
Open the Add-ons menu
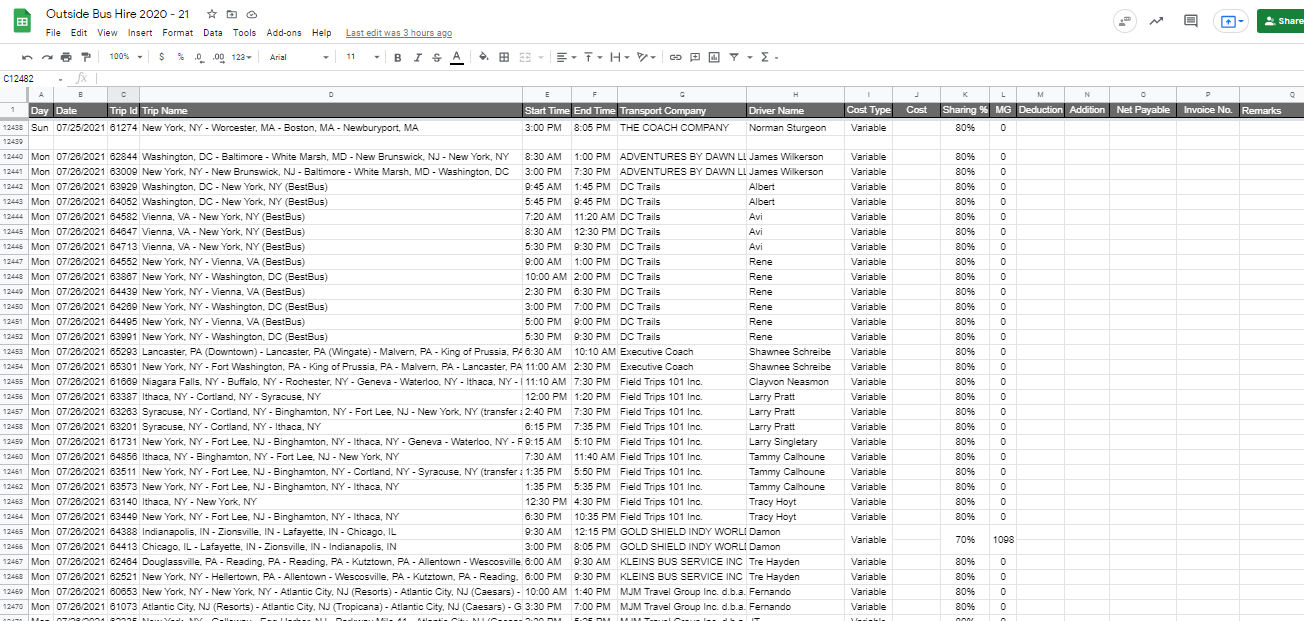tap(284, 33)
